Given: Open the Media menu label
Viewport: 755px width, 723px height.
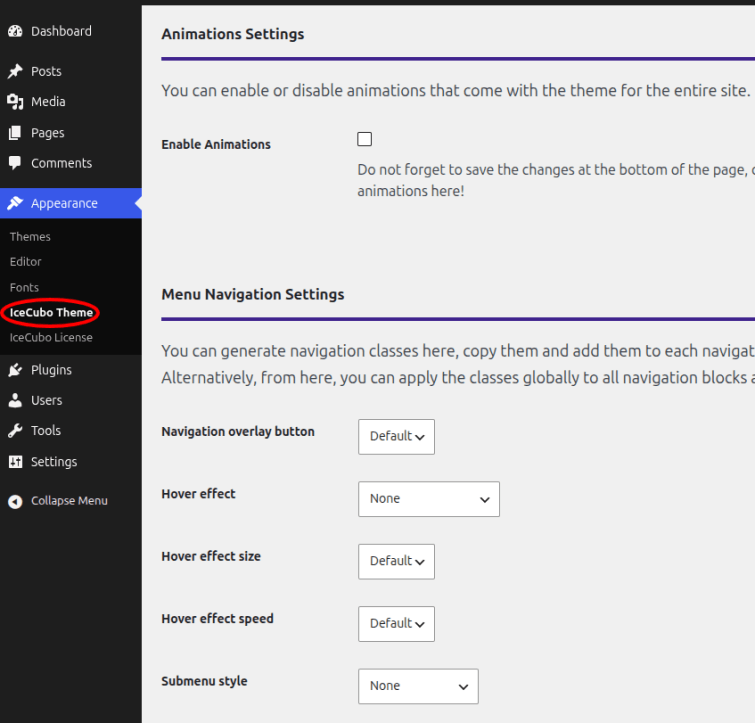Looking at the screenshot, I should [48, 102].
